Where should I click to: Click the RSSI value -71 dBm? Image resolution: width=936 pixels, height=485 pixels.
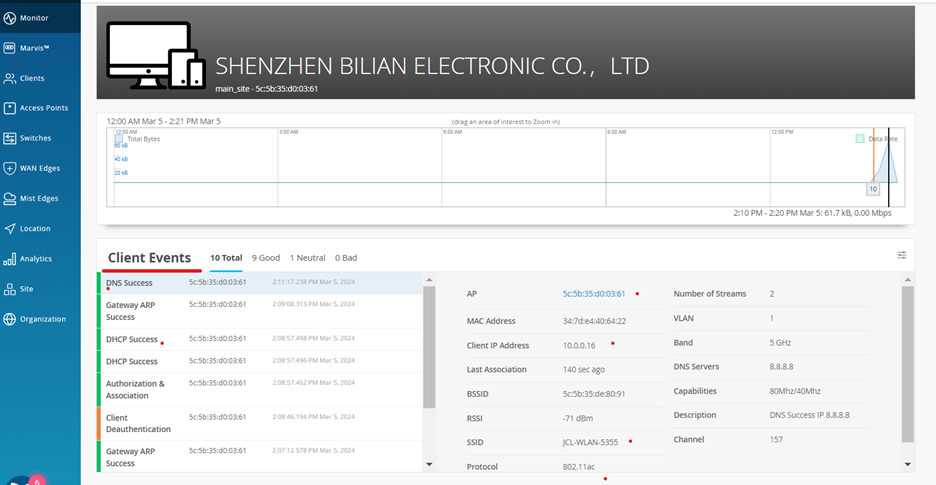tap(578, 418)
